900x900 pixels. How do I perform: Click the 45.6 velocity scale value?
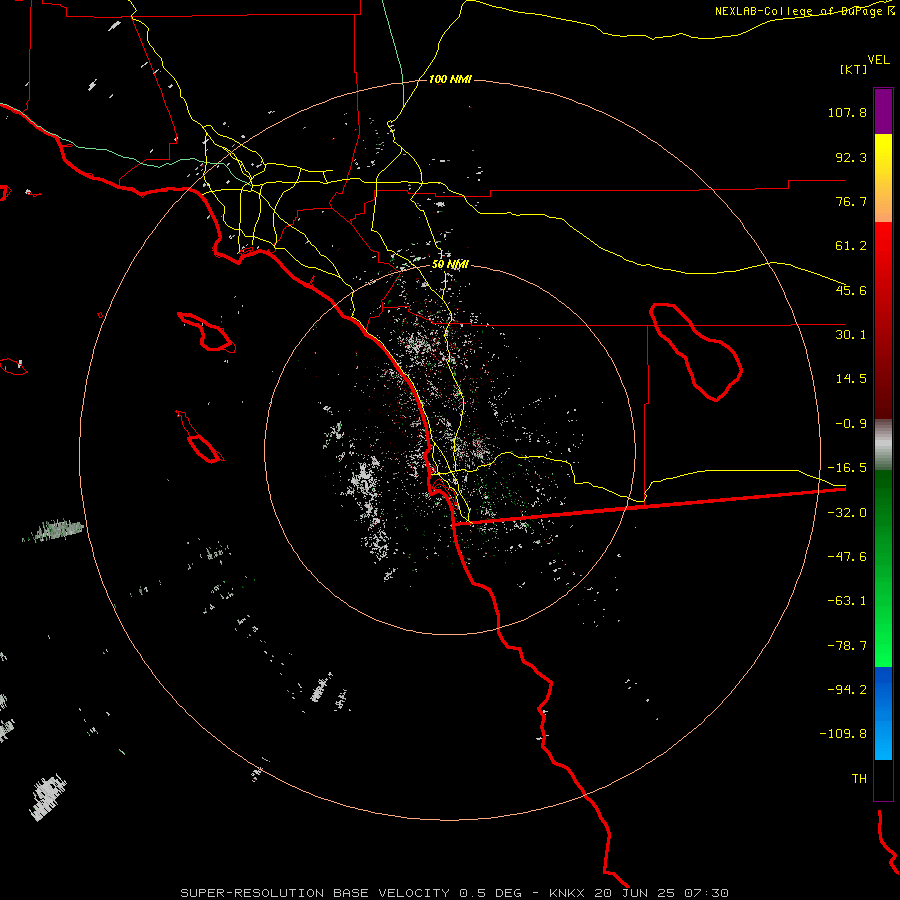tap(851, 290)
